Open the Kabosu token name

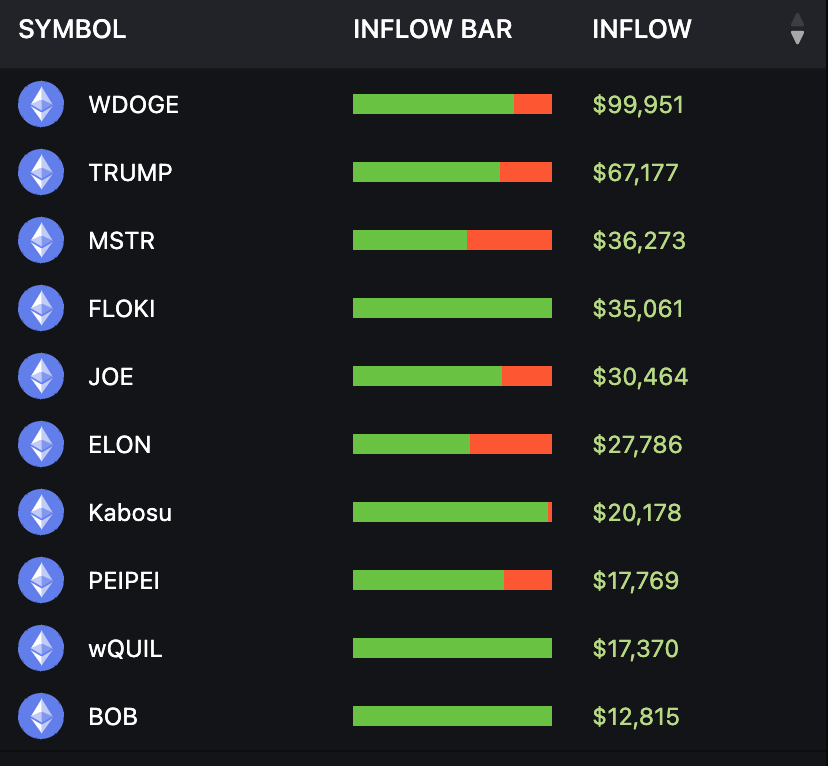coord(130,513)
